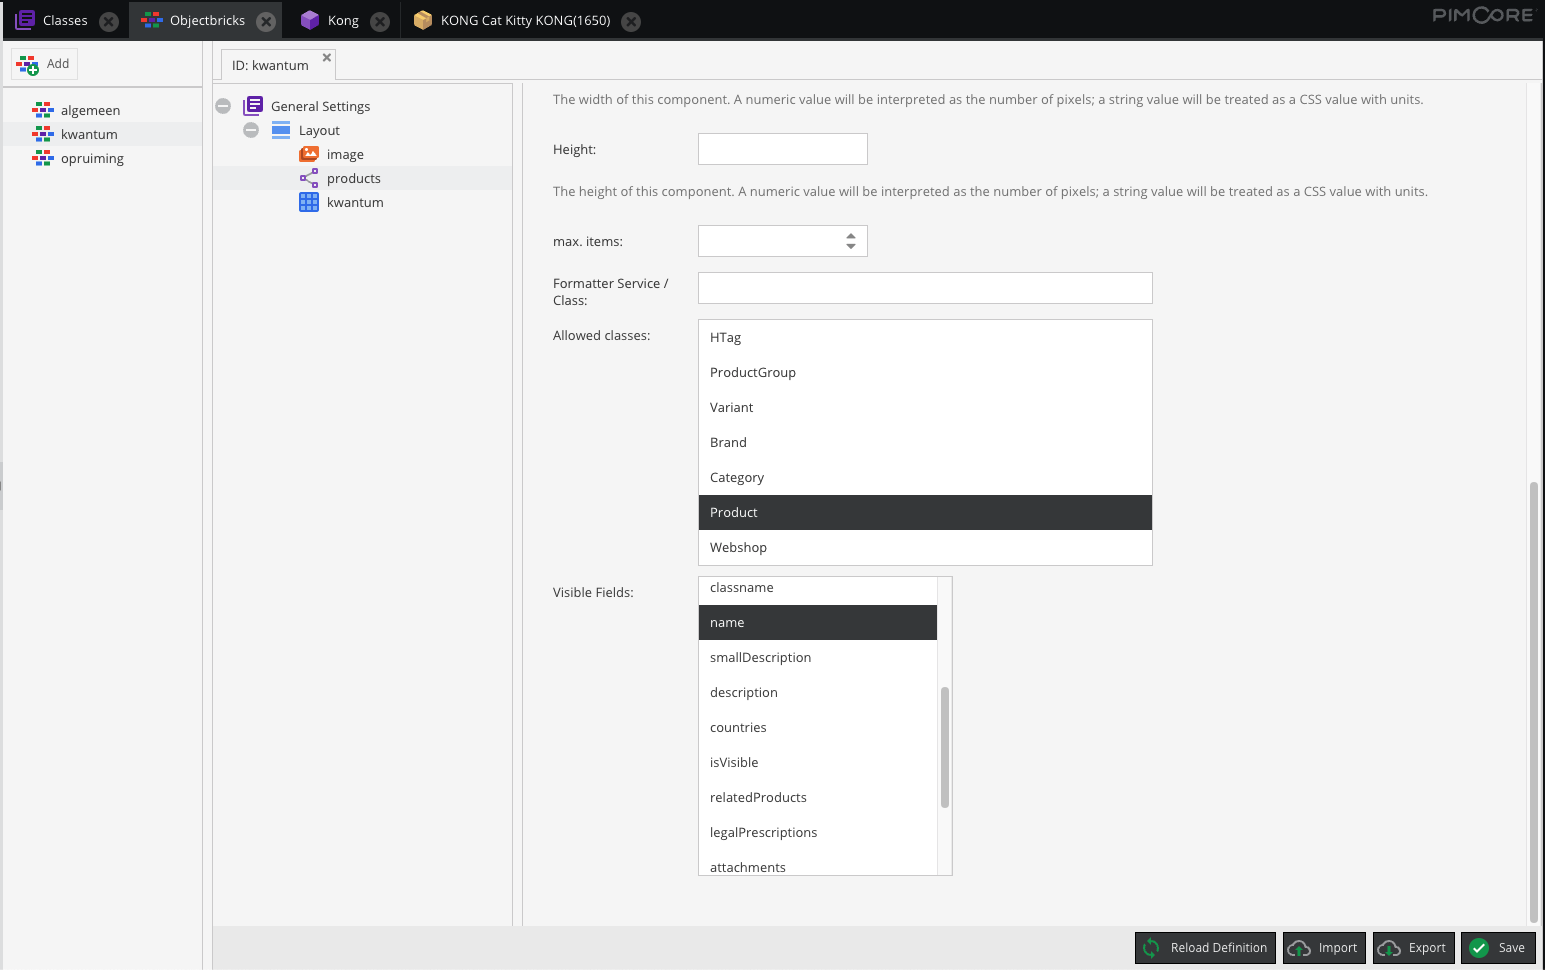The height and width of the screenshot is (970, 1545).
Task: Click the kwantum grid icon in the tree
Action: (308, 202)
